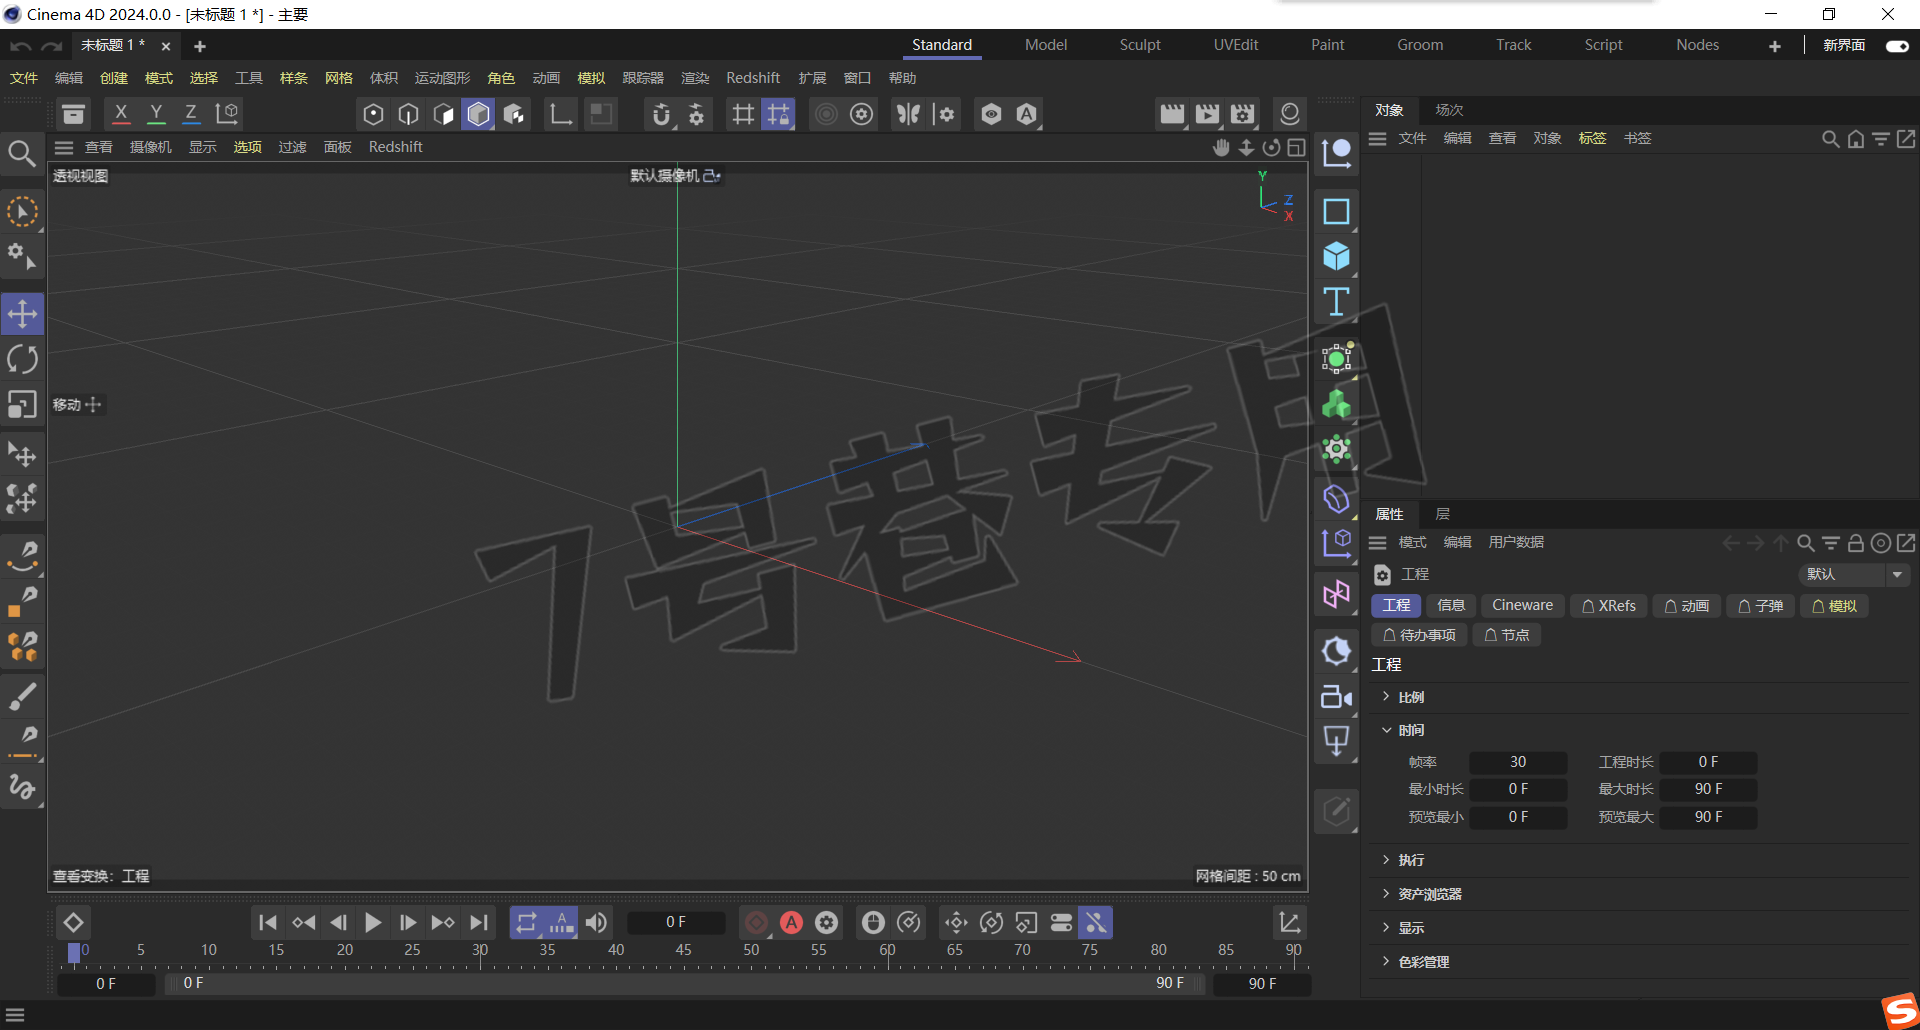Select the Live Selection tool
This screenshot has height=1030, width=1920.
22,212
